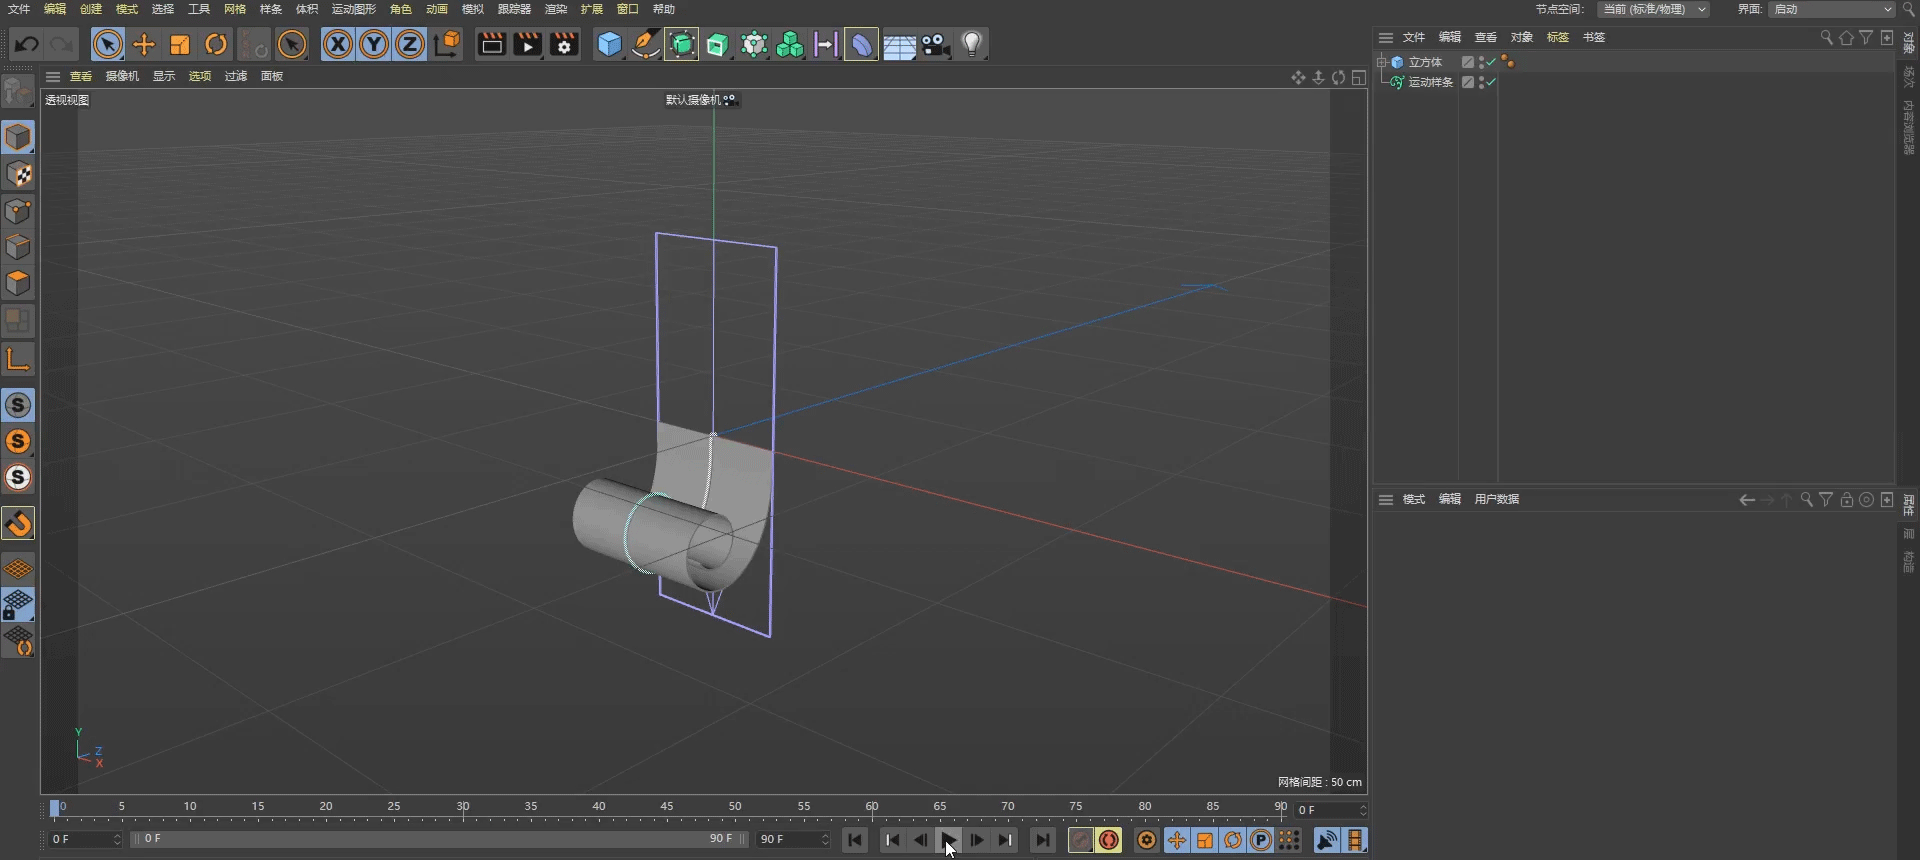Viewport: 1920px width, 860px height.
Task: Step the end frame 90 F spinner
Action: click(825, 839)
